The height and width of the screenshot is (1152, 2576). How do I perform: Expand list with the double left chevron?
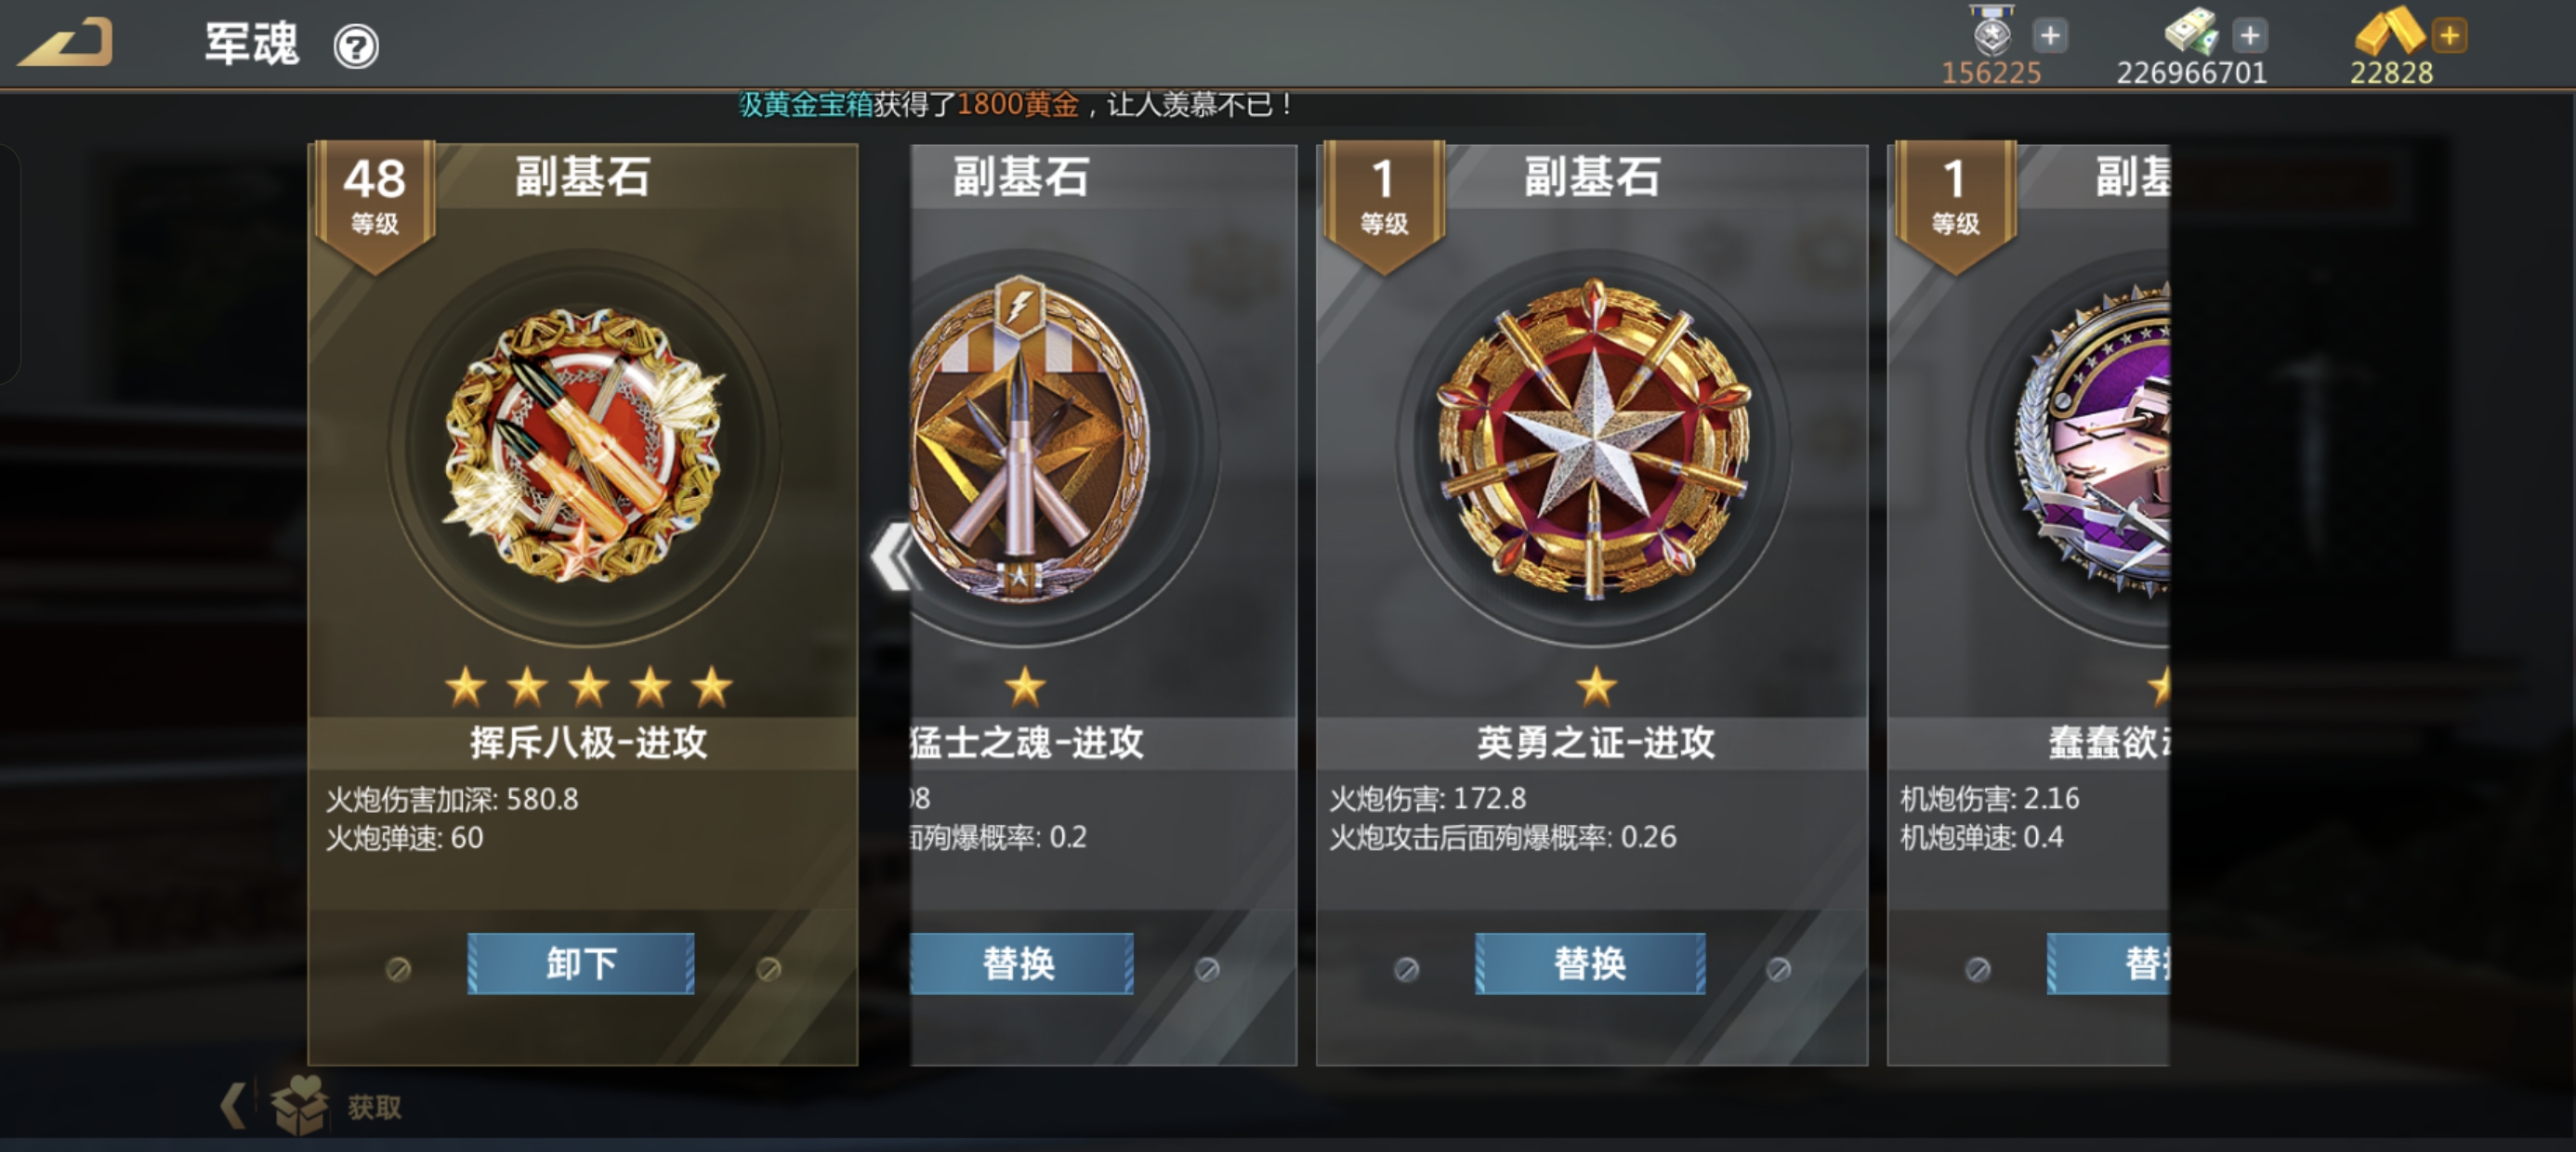pyautogui.click(x=893, y=556)
